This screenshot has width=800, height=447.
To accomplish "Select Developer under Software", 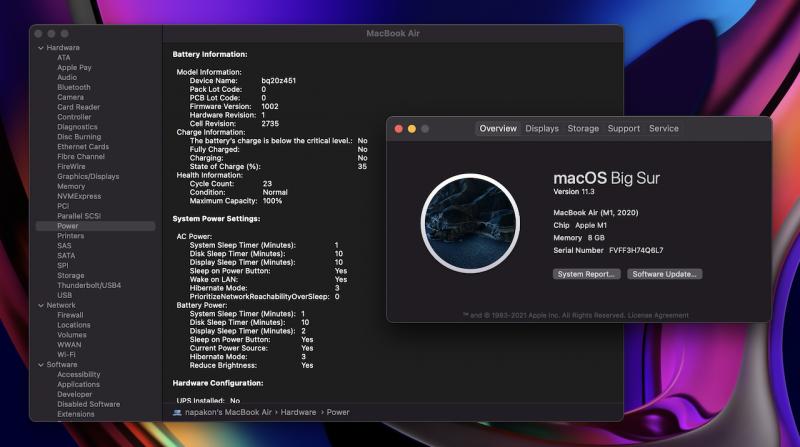I will (74, 394).
